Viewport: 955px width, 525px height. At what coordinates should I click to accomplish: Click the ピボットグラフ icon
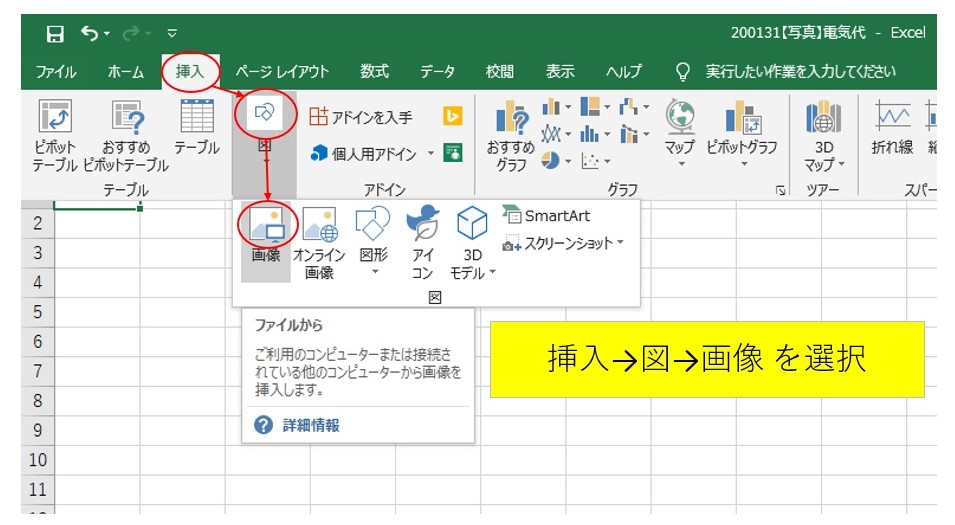pyautogui.click(x=742, y=118)
